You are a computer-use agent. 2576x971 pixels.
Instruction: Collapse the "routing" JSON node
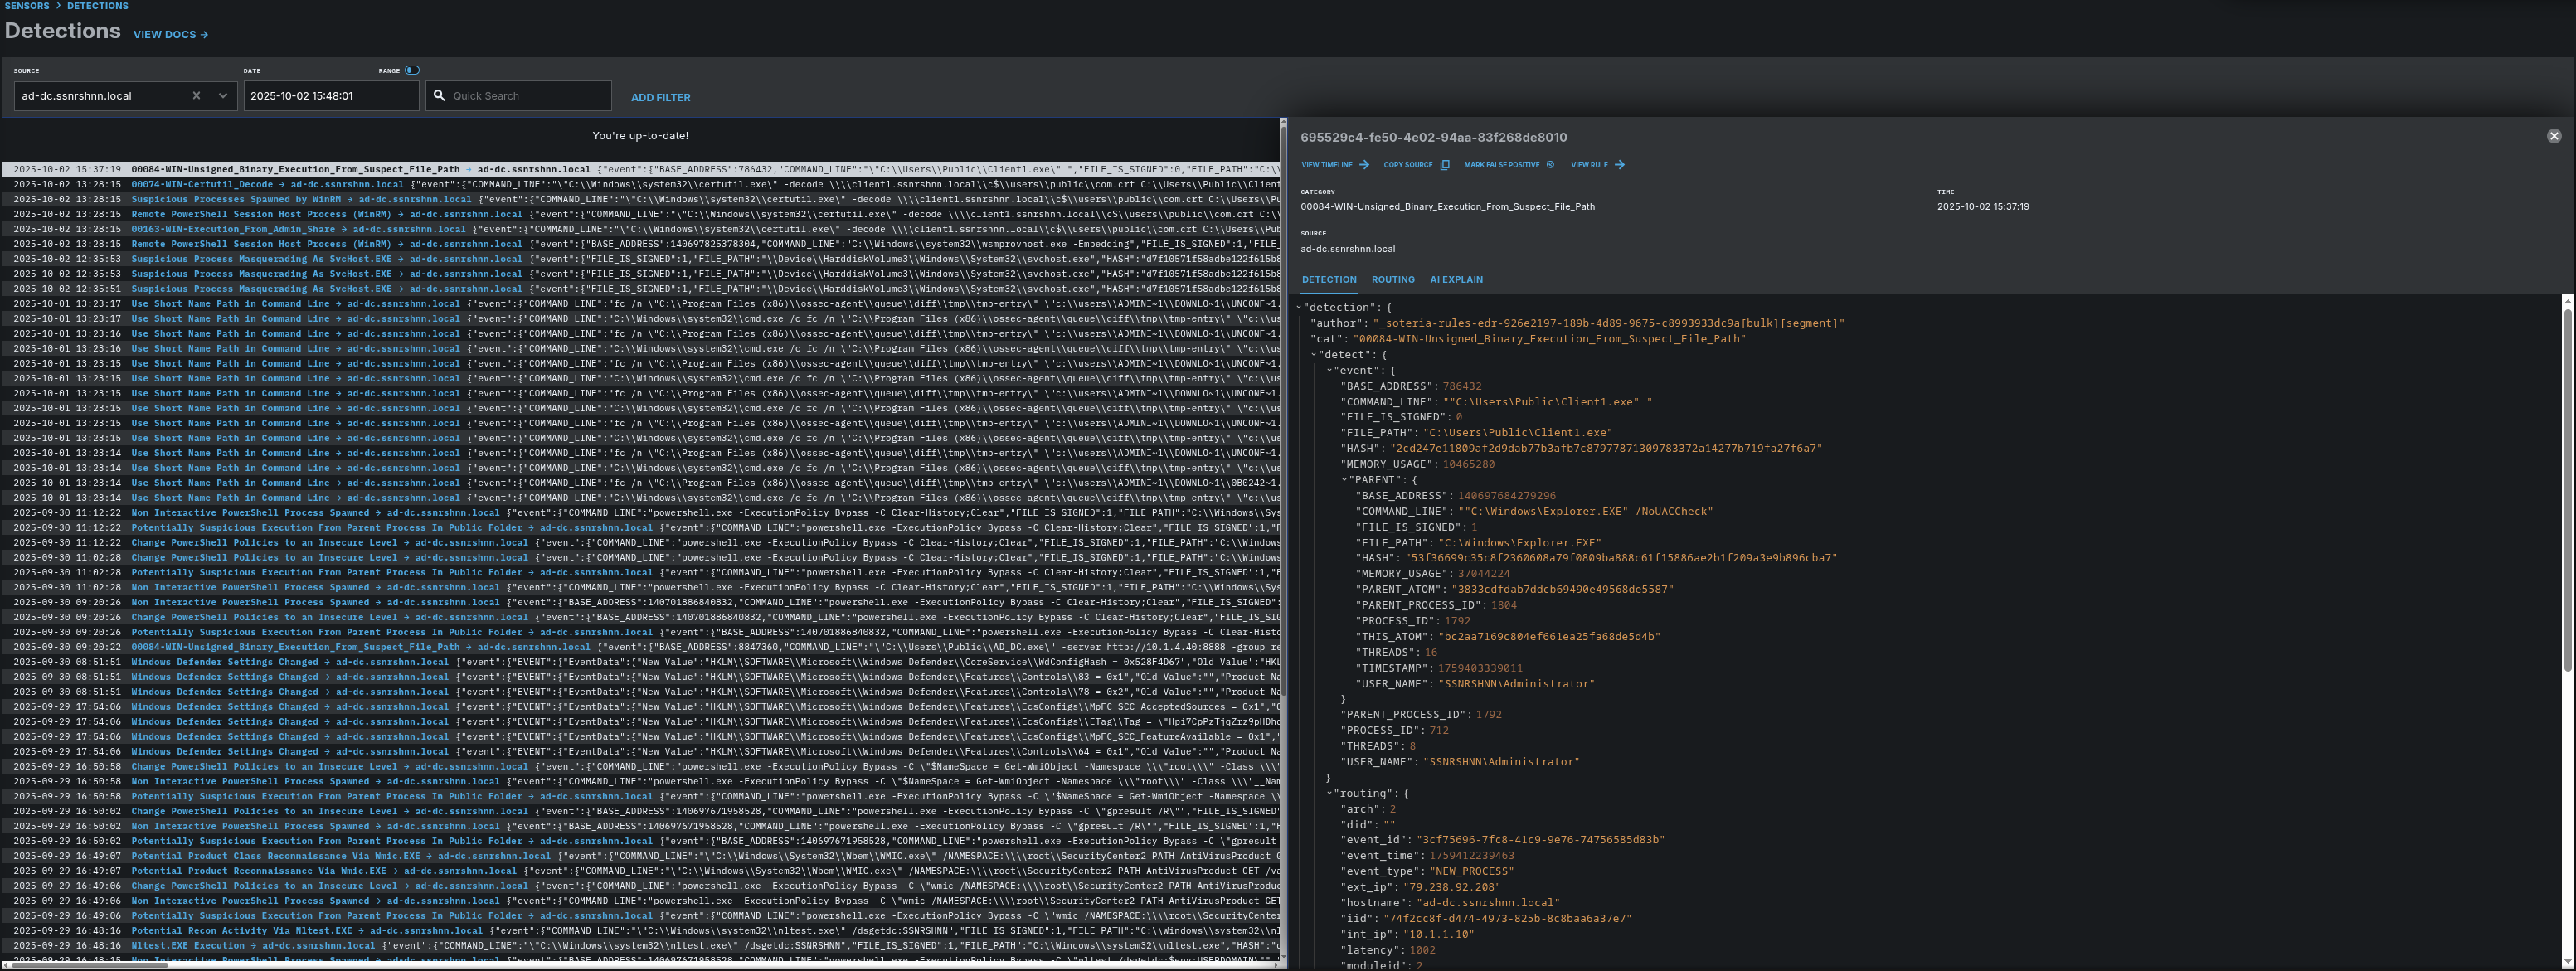pos(1330,793)
